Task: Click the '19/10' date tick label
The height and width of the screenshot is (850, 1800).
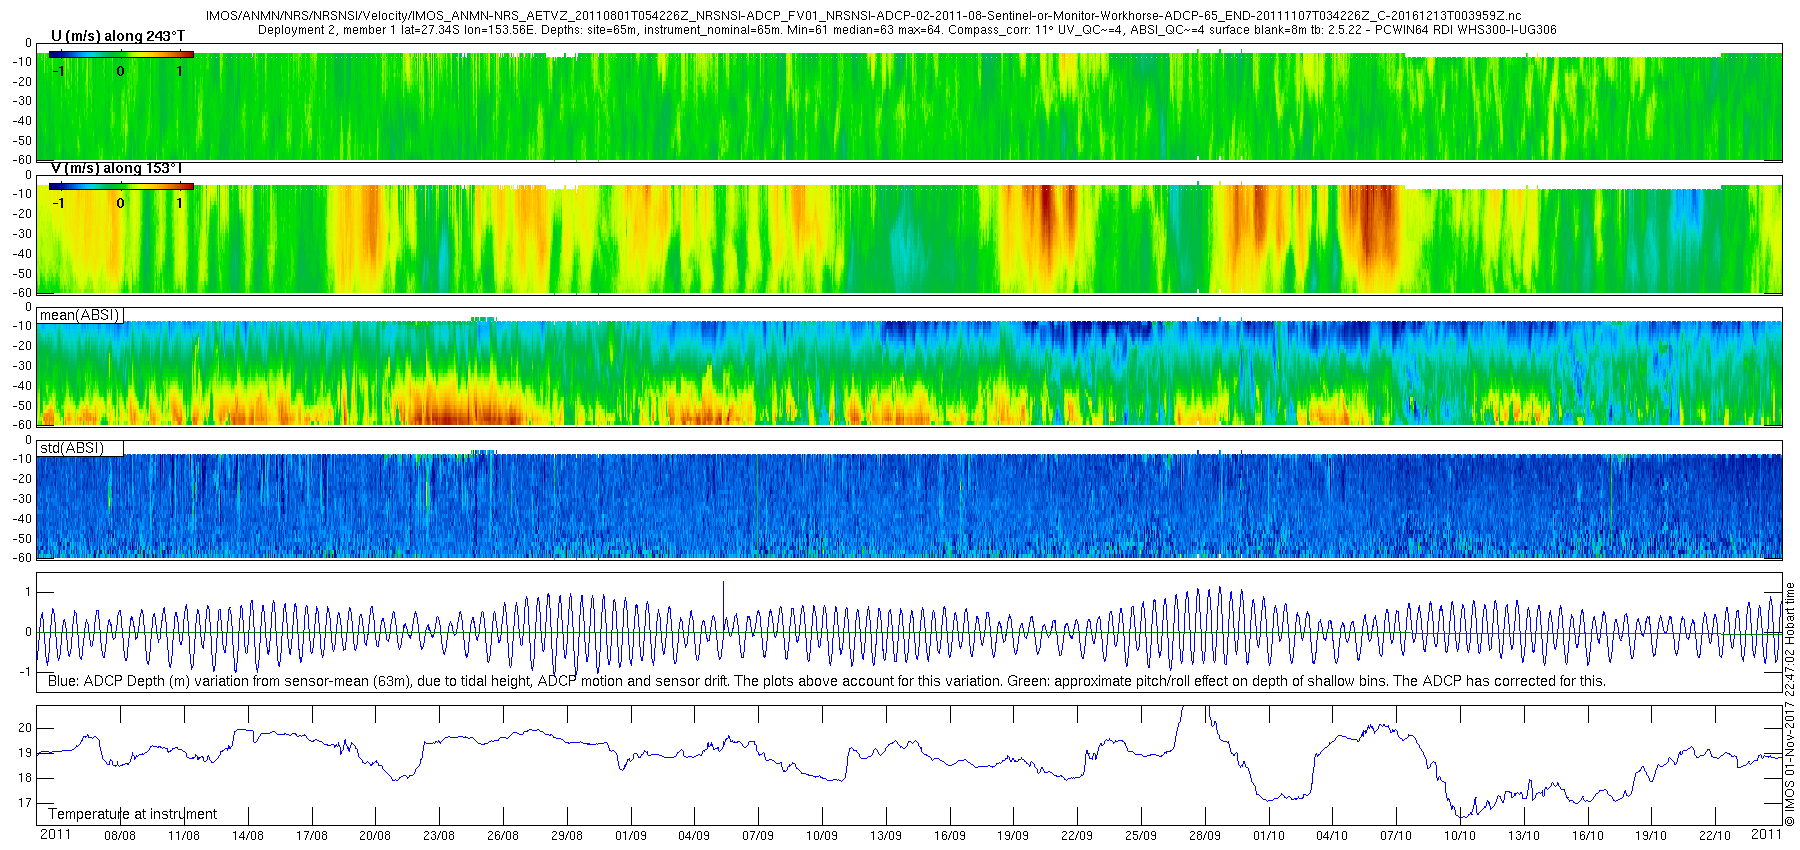Action: click(x=1651, y=836)
